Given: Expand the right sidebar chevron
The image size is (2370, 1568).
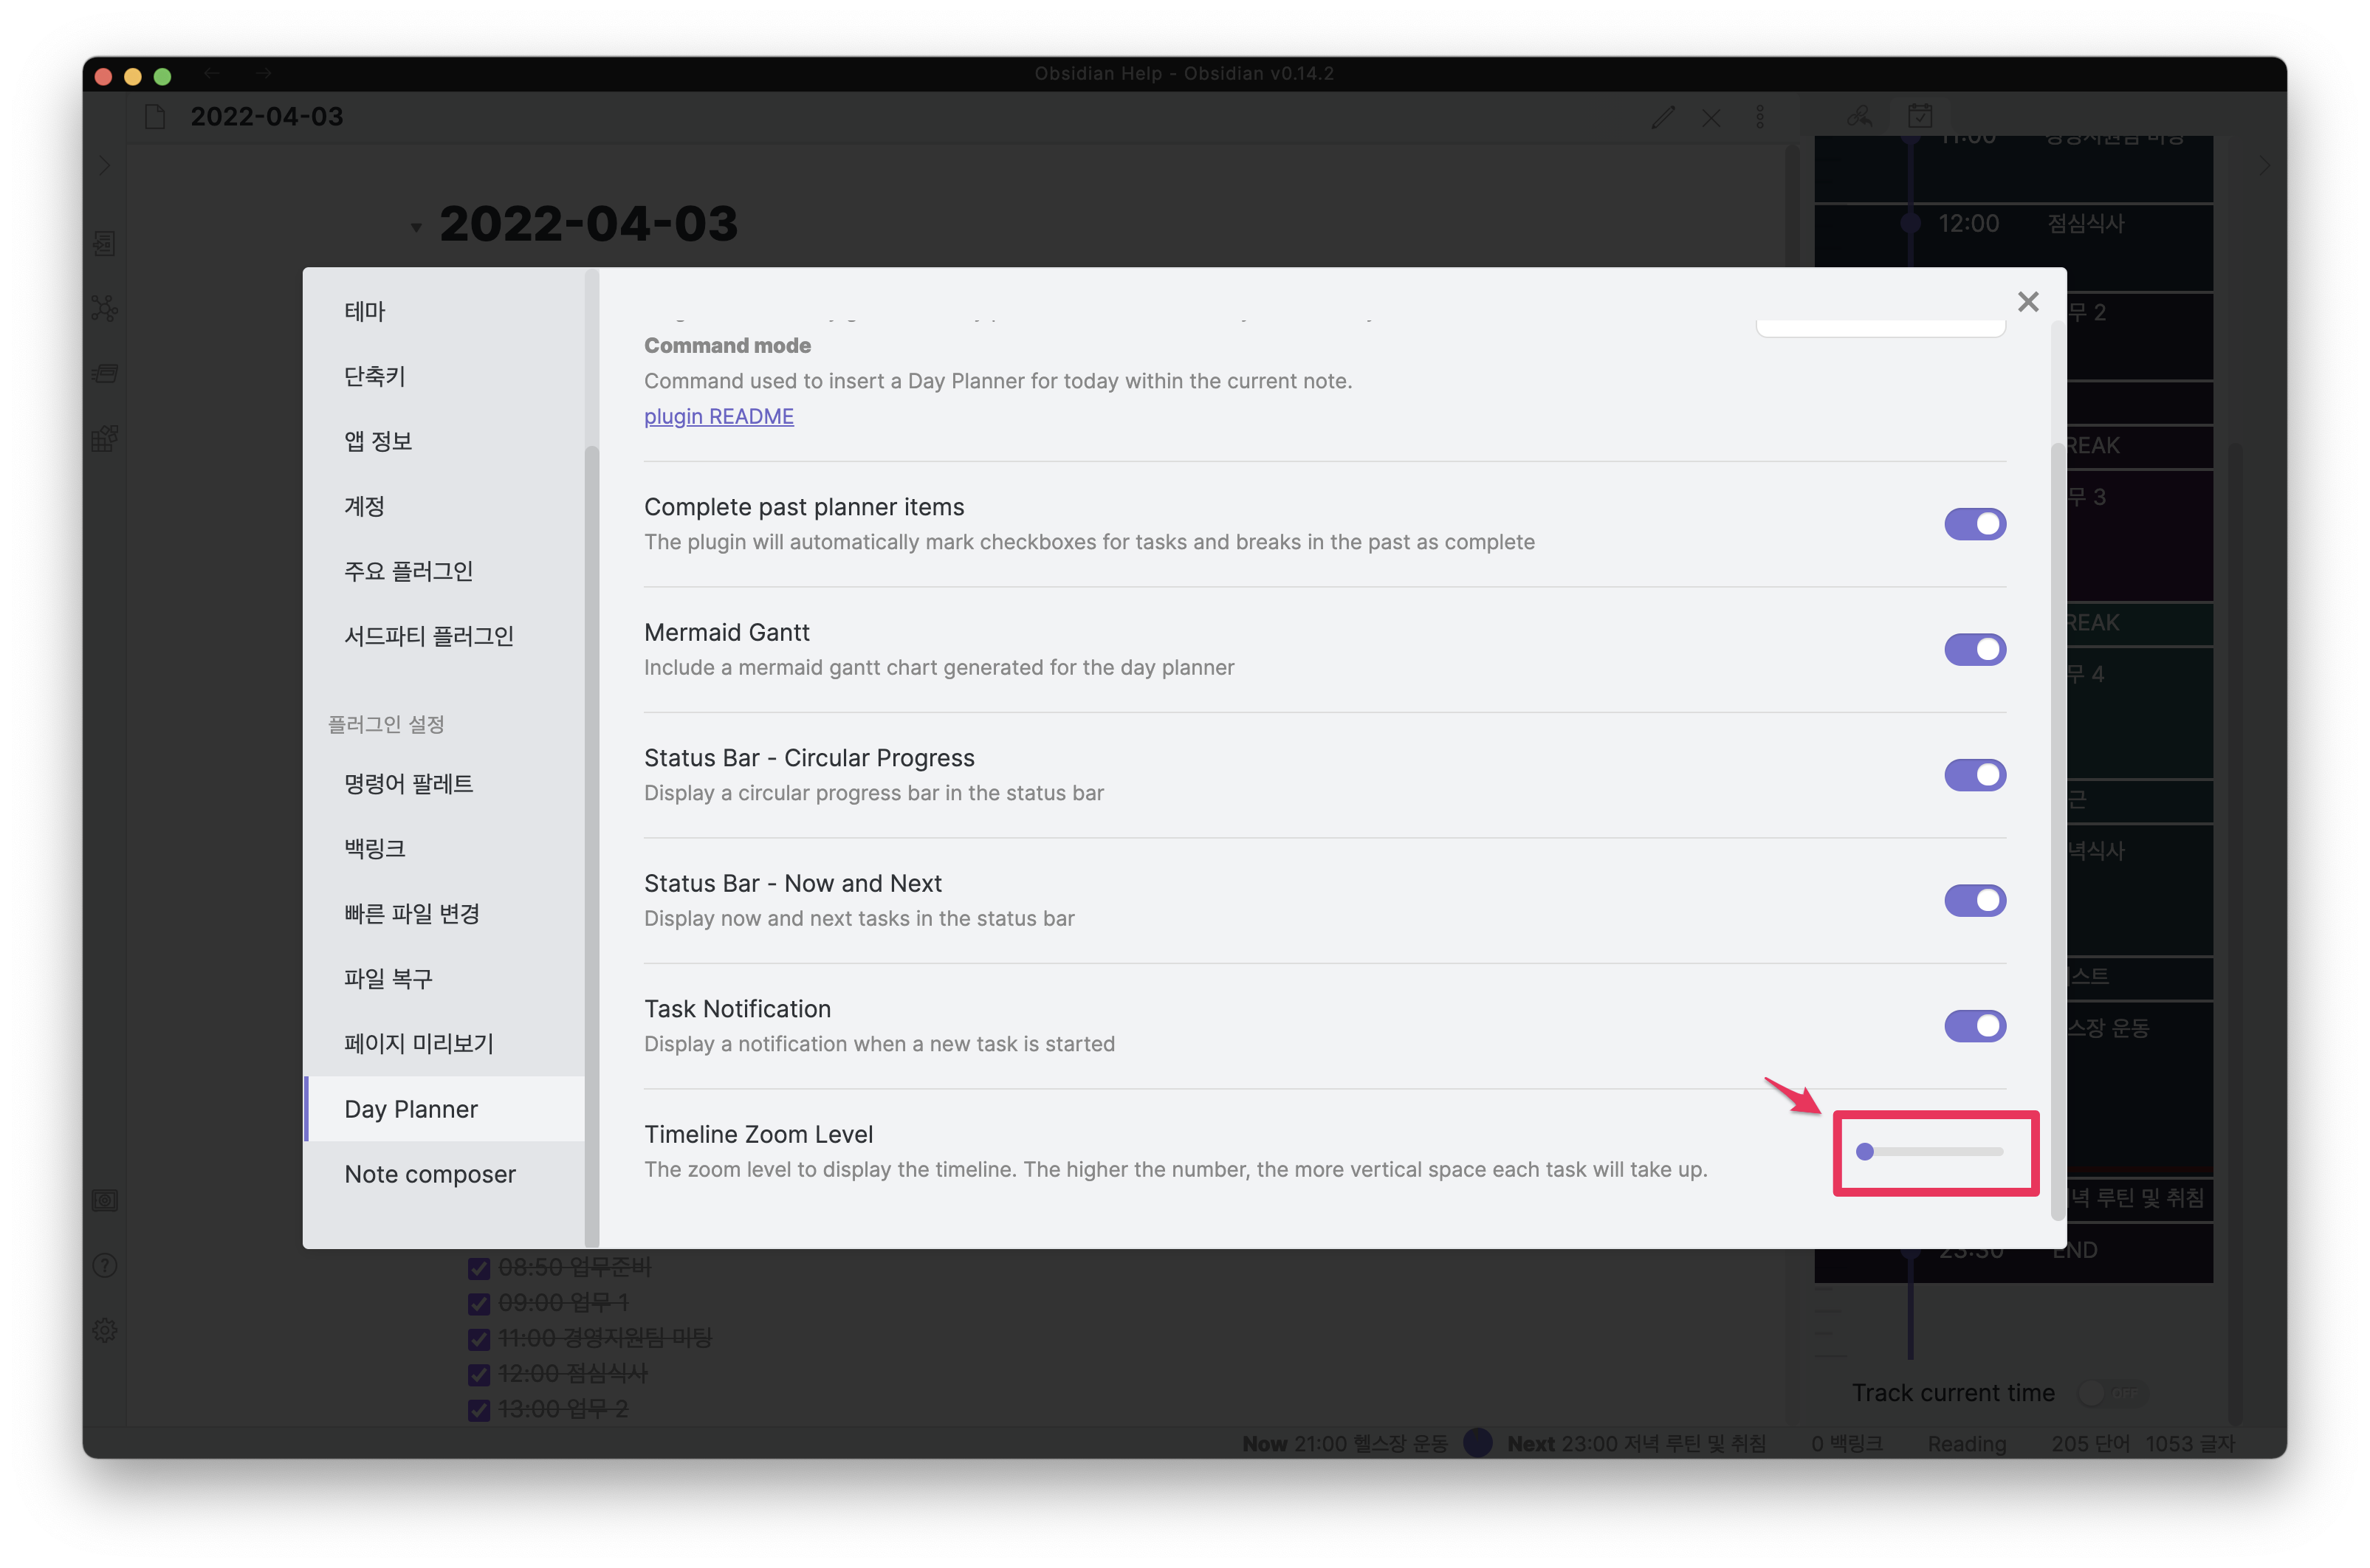Looking at the screenshot, I should pyautogui.click(x=2265, y=165).
